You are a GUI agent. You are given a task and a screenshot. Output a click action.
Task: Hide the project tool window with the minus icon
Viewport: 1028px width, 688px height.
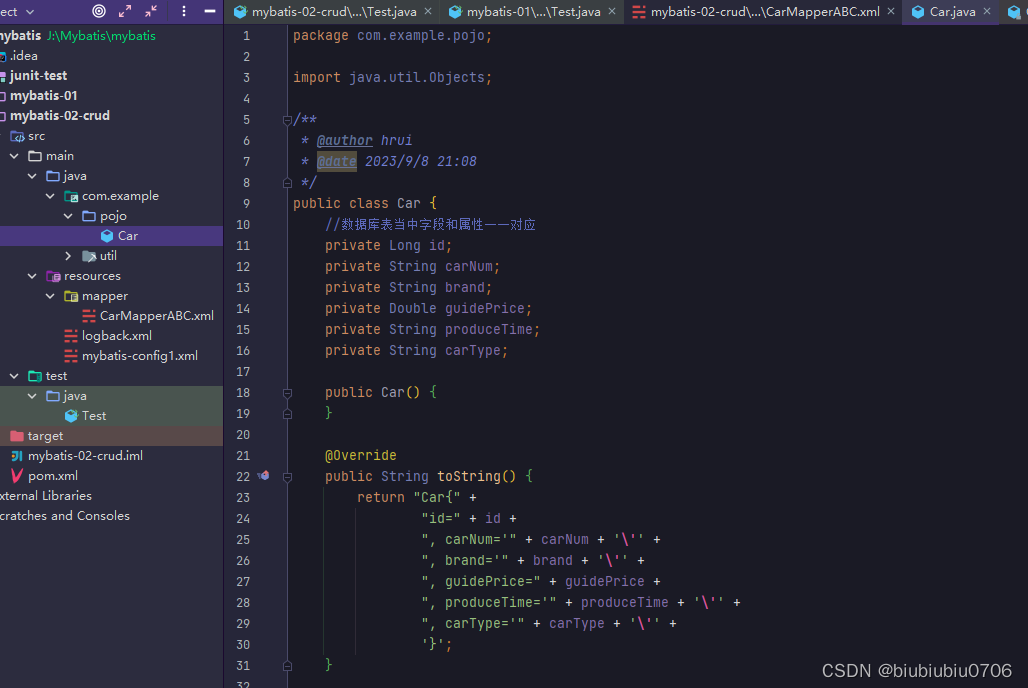pyautogui.click(x=210, y=11)
